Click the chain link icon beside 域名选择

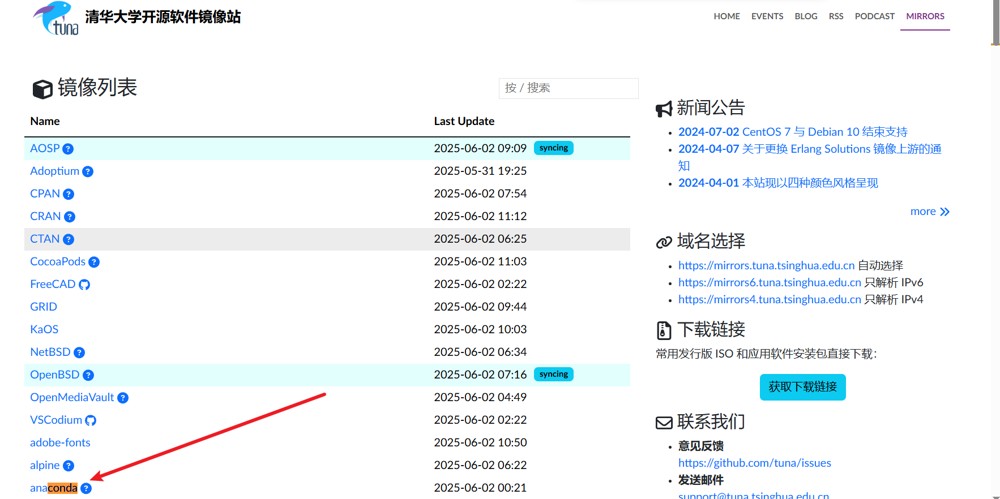664,242
